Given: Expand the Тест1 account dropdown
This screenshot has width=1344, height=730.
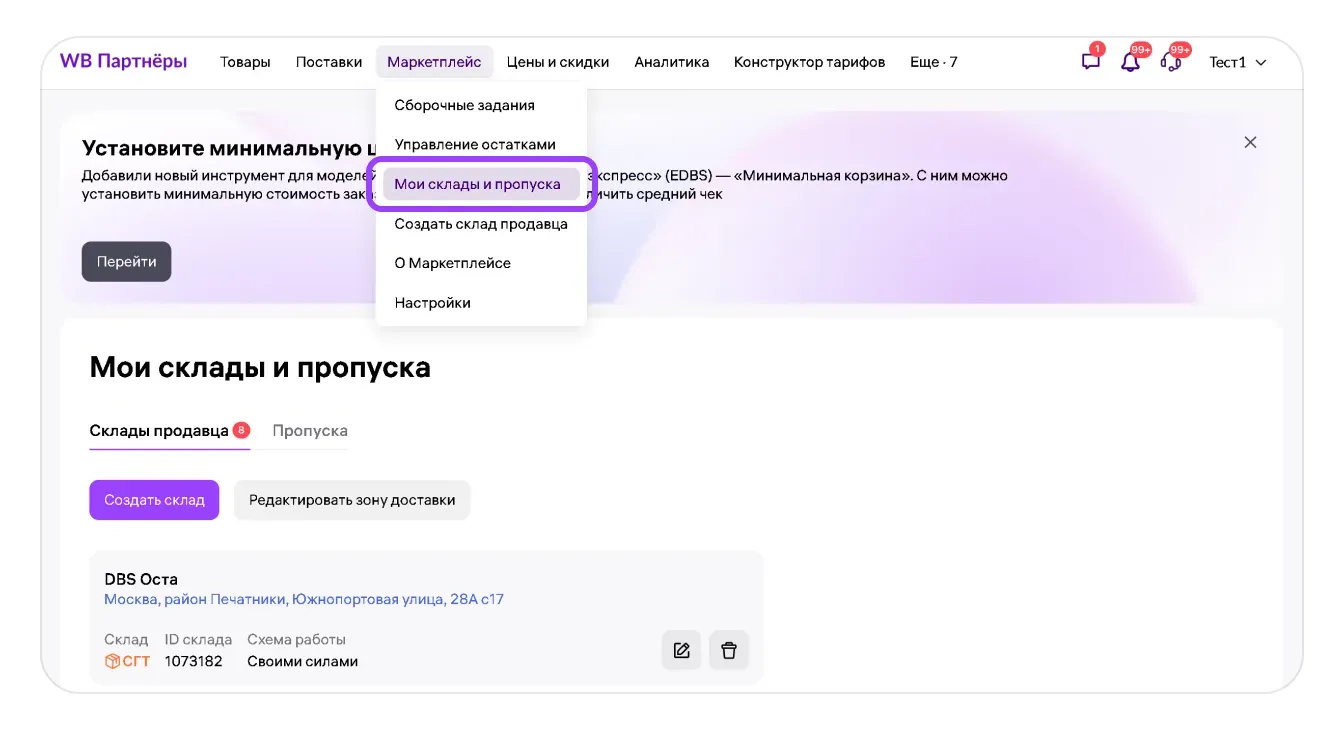Looking at the screenshot, I should (x=1238, y=62).
